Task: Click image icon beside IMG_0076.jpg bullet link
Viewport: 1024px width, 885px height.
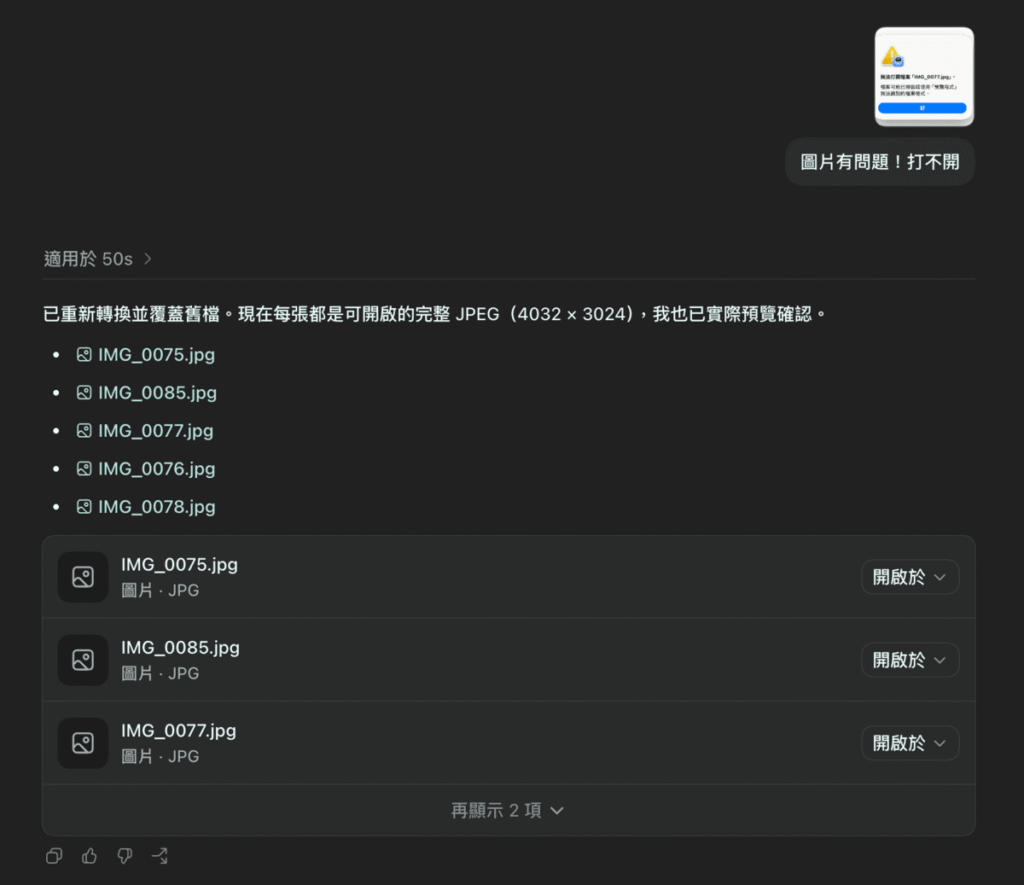Action: pos(84,468)
